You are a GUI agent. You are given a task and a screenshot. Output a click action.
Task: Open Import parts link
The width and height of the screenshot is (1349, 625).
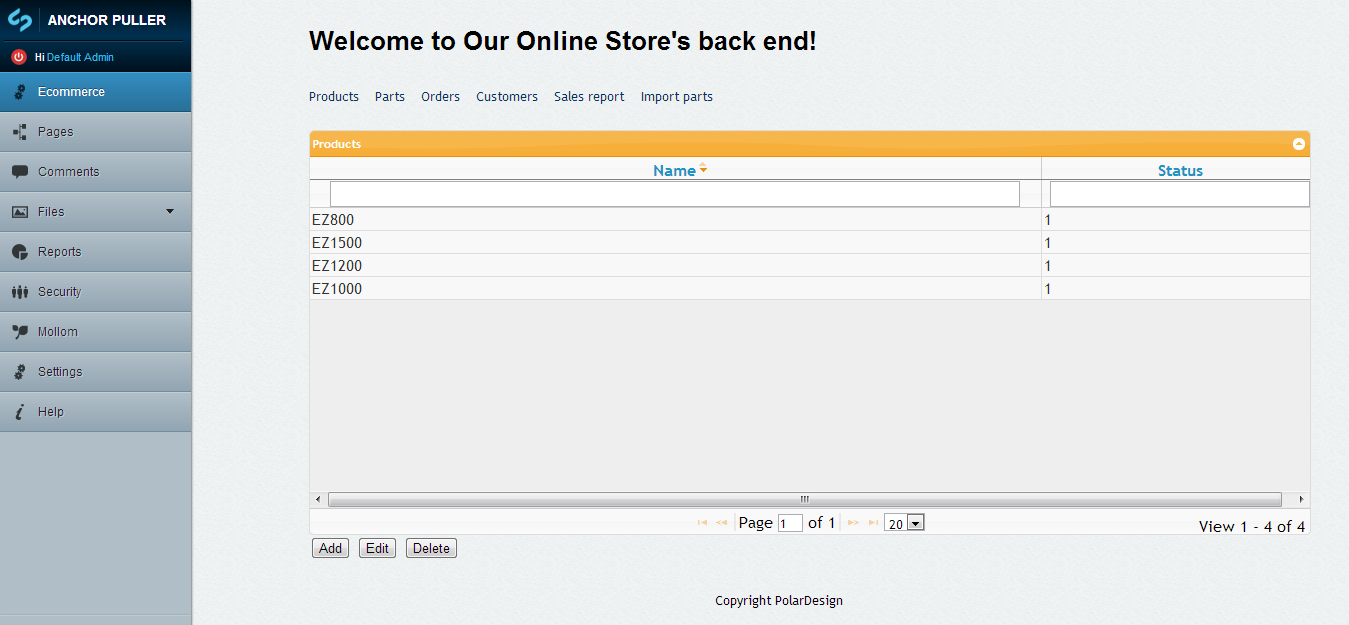(676, 97)
